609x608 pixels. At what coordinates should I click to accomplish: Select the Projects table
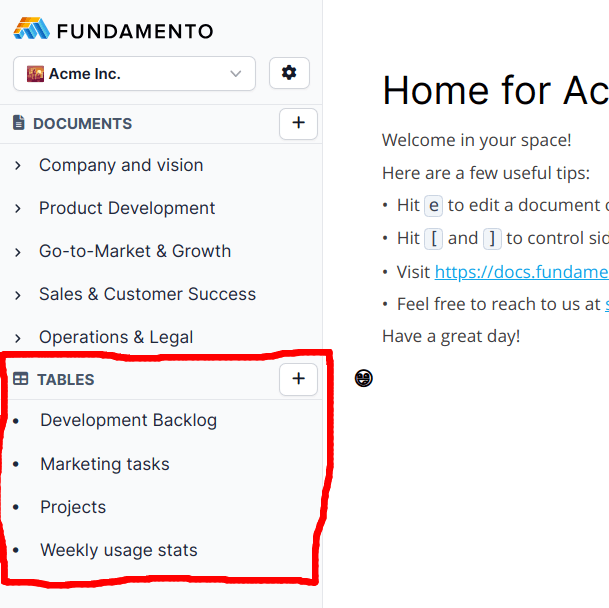coord(73,507)
